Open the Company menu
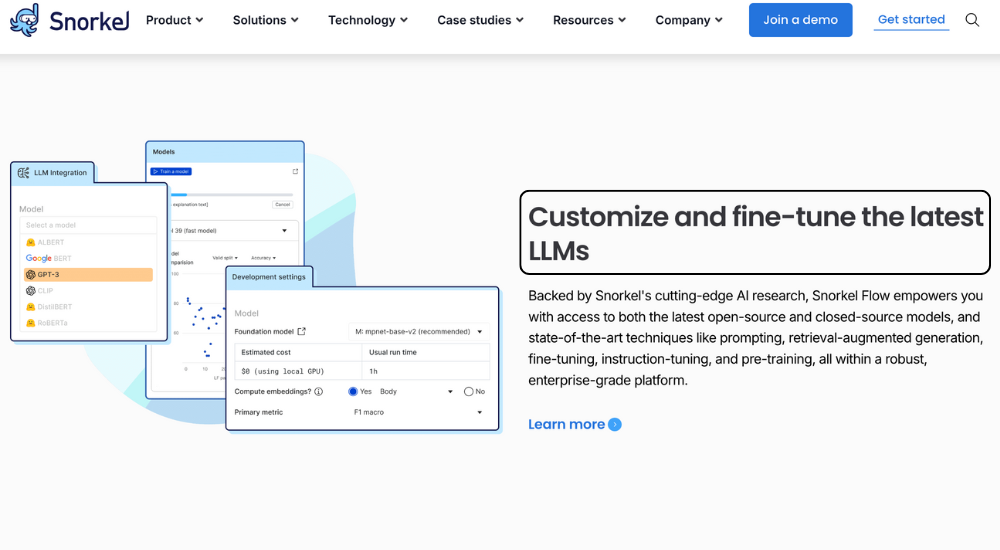Screen dimensions: 1000x550 [689, 20]
